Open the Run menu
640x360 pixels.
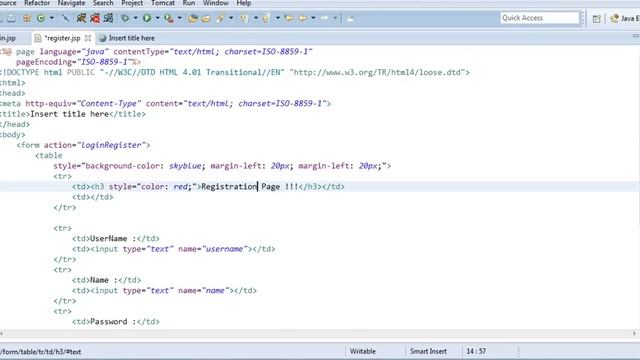(189, 3)
